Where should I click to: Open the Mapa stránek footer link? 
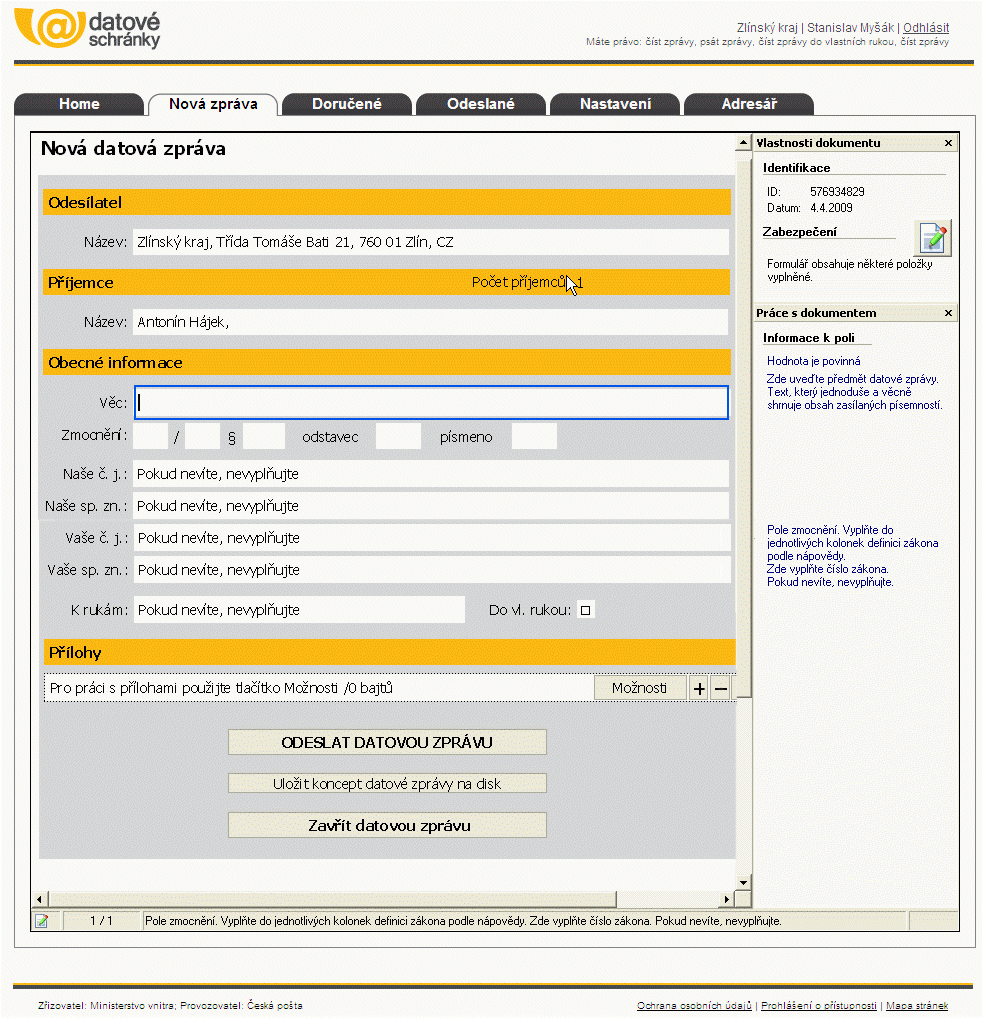click(917, 1005)
